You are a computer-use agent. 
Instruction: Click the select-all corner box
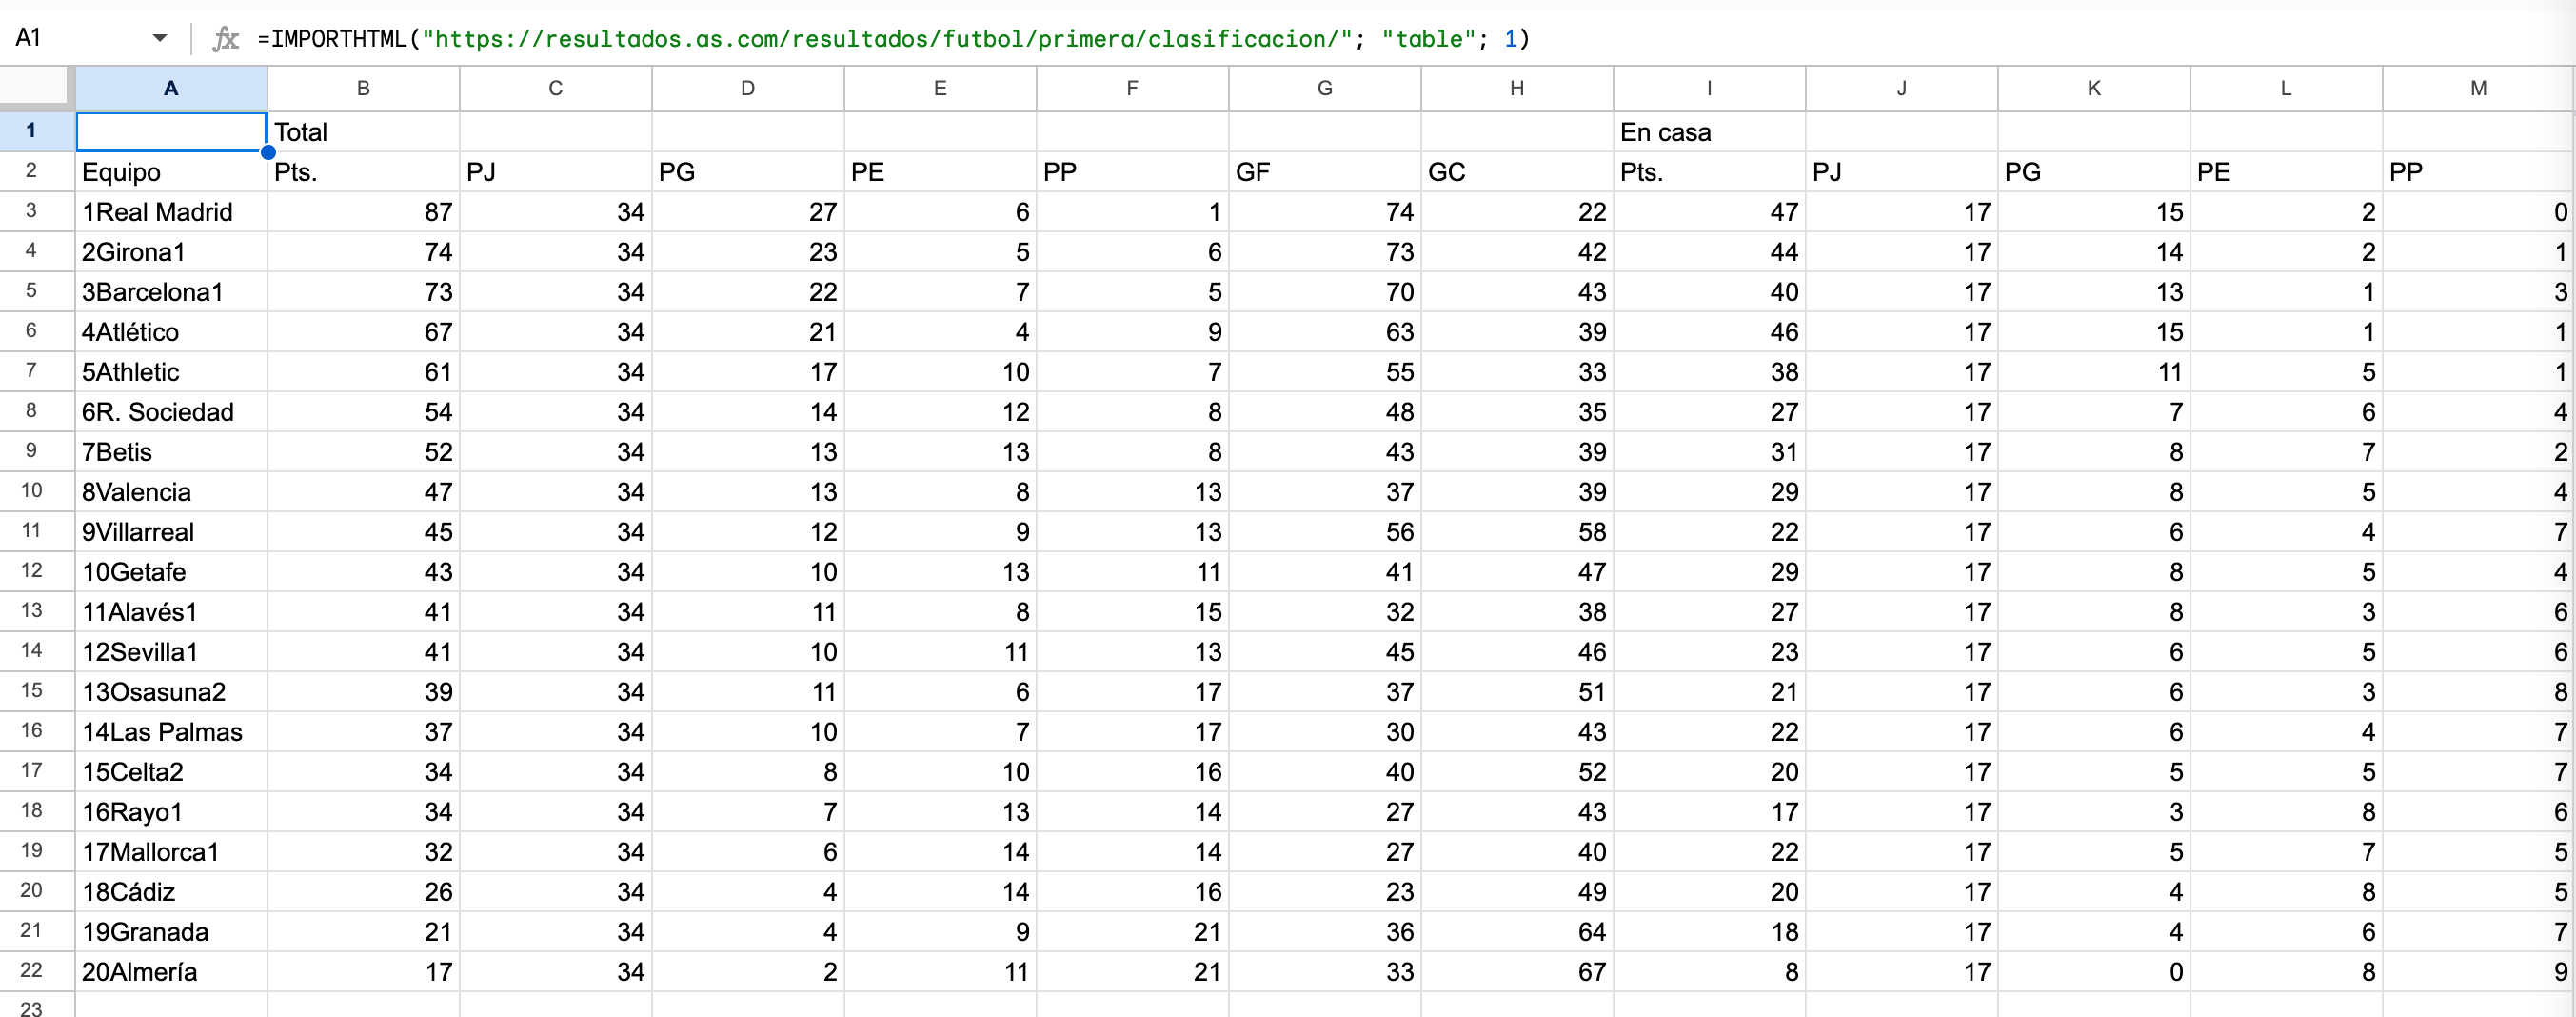pyautogui.click(x=36, y=88)
